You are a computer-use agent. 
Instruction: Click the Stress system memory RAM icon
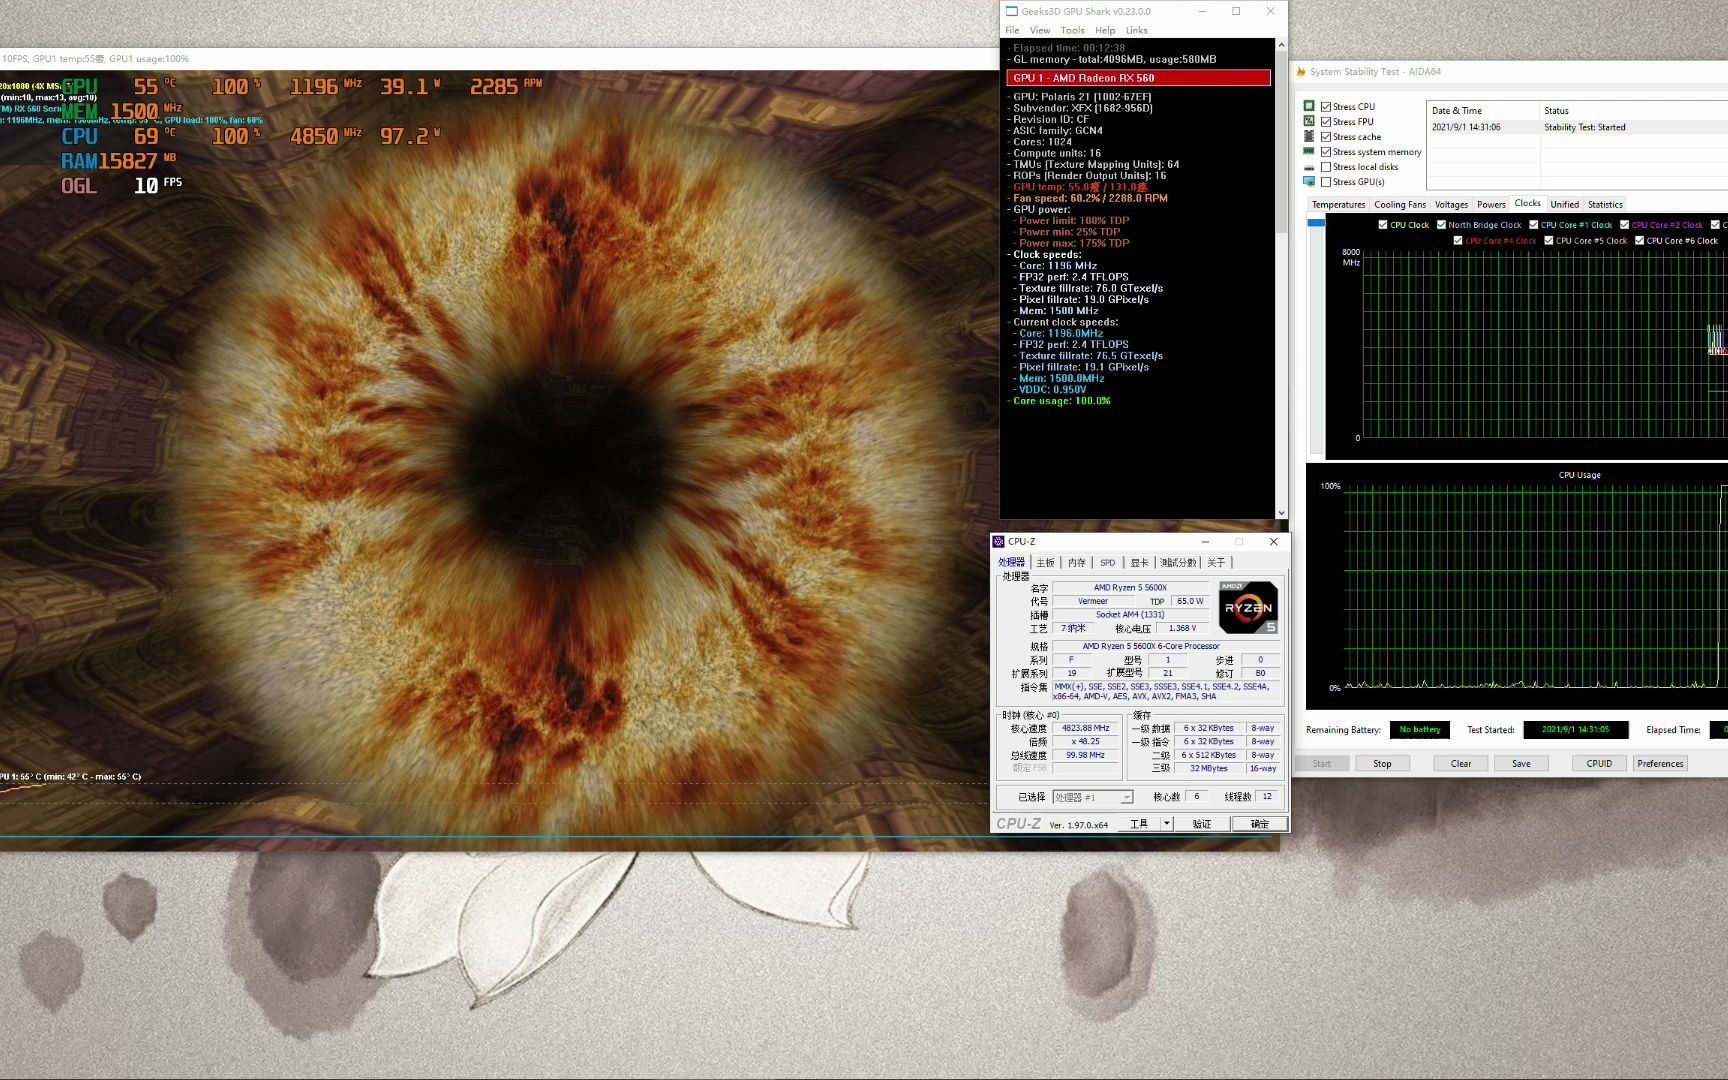tap(1309, 151)
